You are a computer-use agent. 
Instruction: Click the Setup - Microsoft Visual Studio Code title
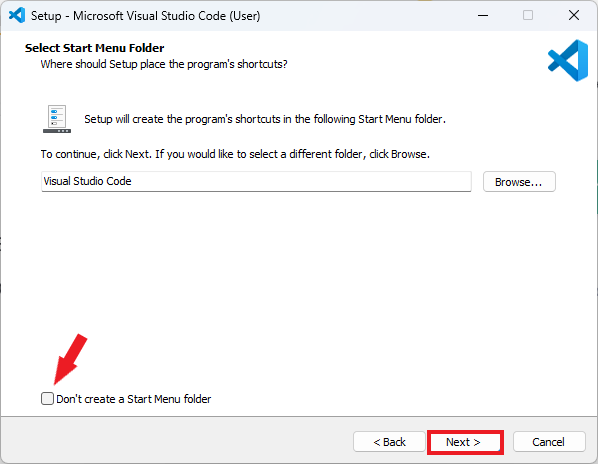pos(145,16)
